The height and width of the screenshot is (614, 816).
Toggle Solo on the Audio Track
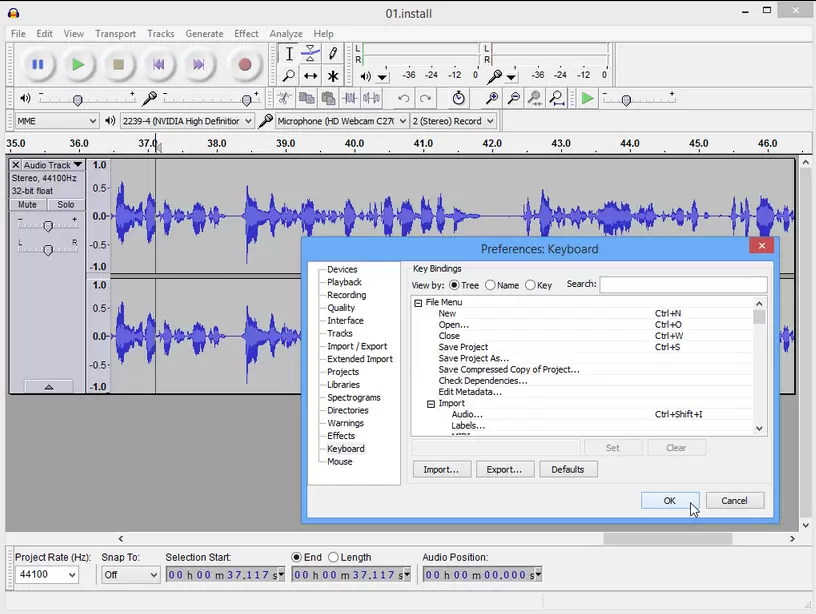pyautogui.click(x=66, y=204)
